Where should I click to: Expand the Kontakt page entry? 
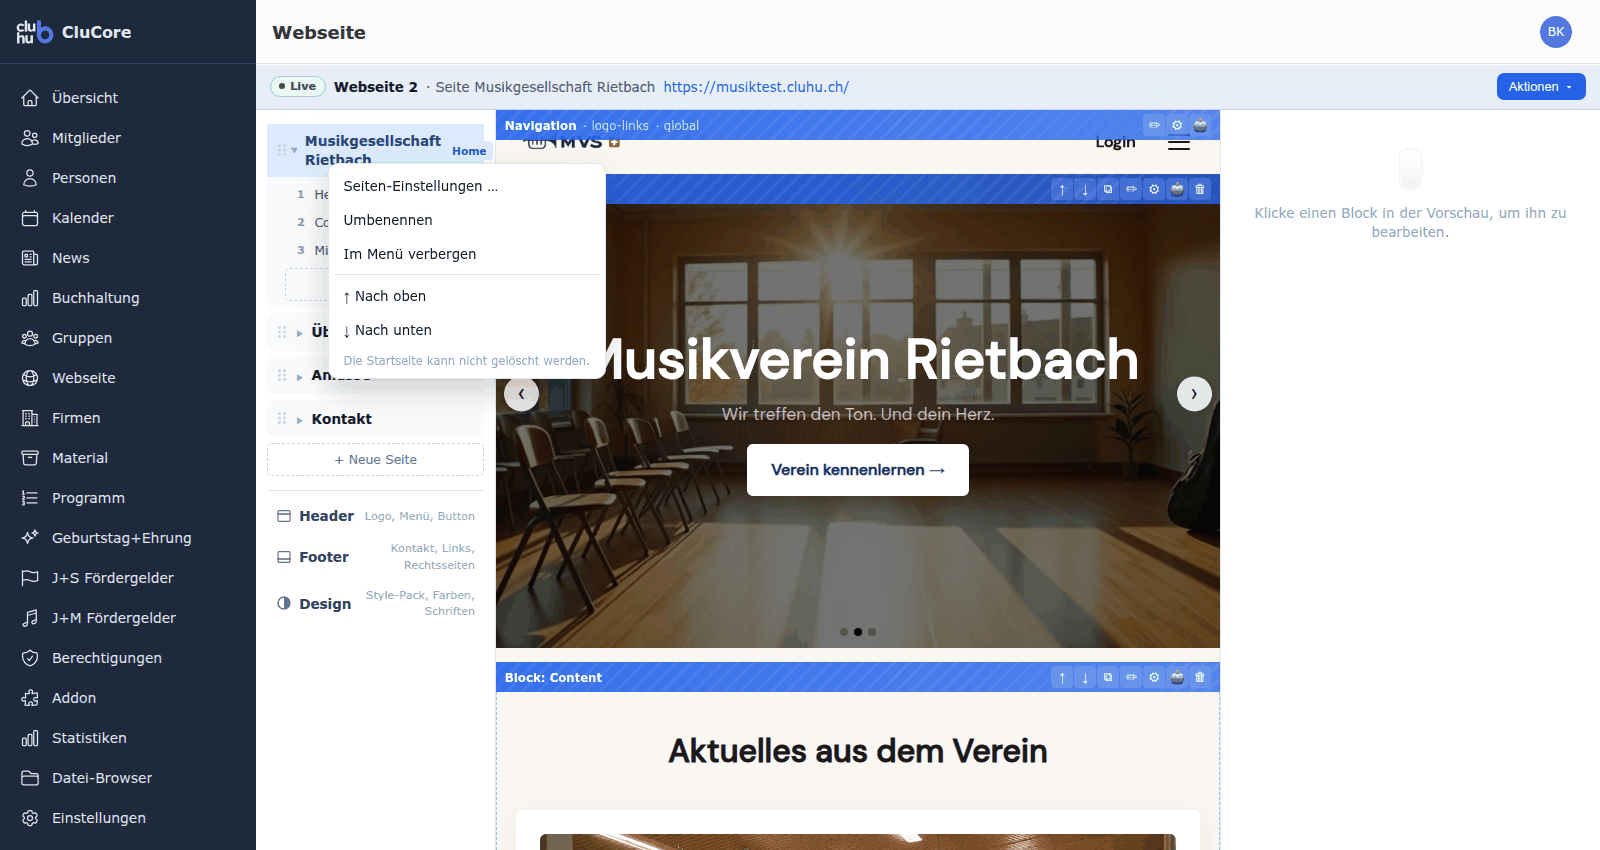coord(299,420)
